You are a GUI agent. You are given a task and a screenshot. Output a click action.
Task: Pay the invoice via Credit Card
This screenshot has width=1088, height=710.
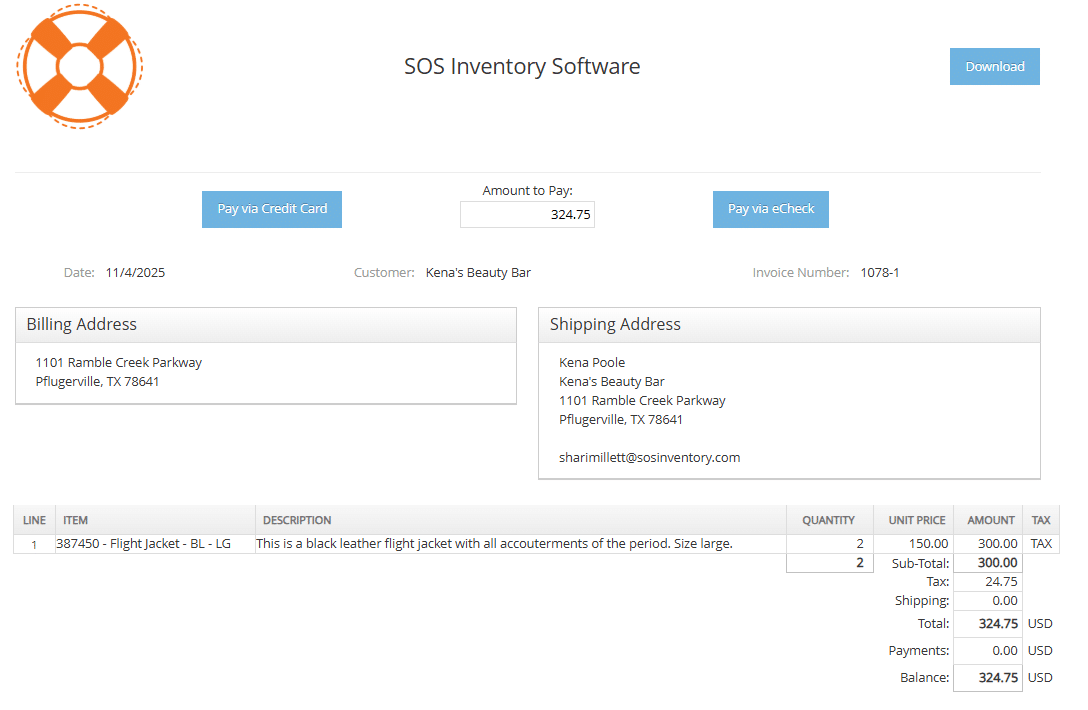272,209
